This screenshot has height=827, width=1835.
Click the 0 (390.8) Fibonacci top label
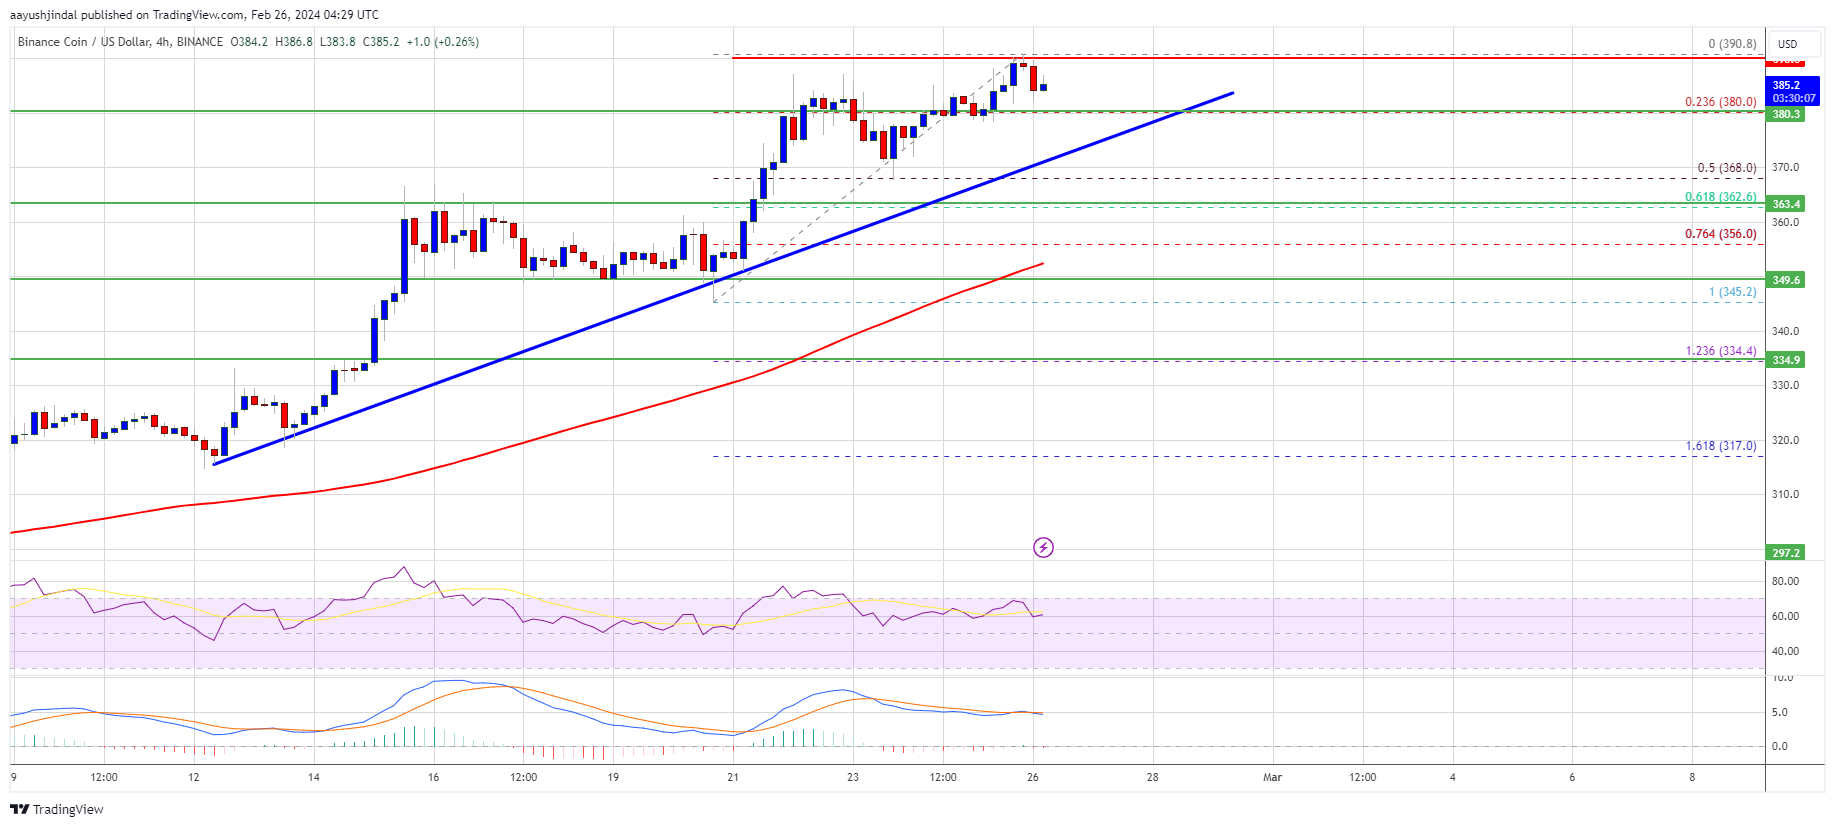coord(1732,44)
